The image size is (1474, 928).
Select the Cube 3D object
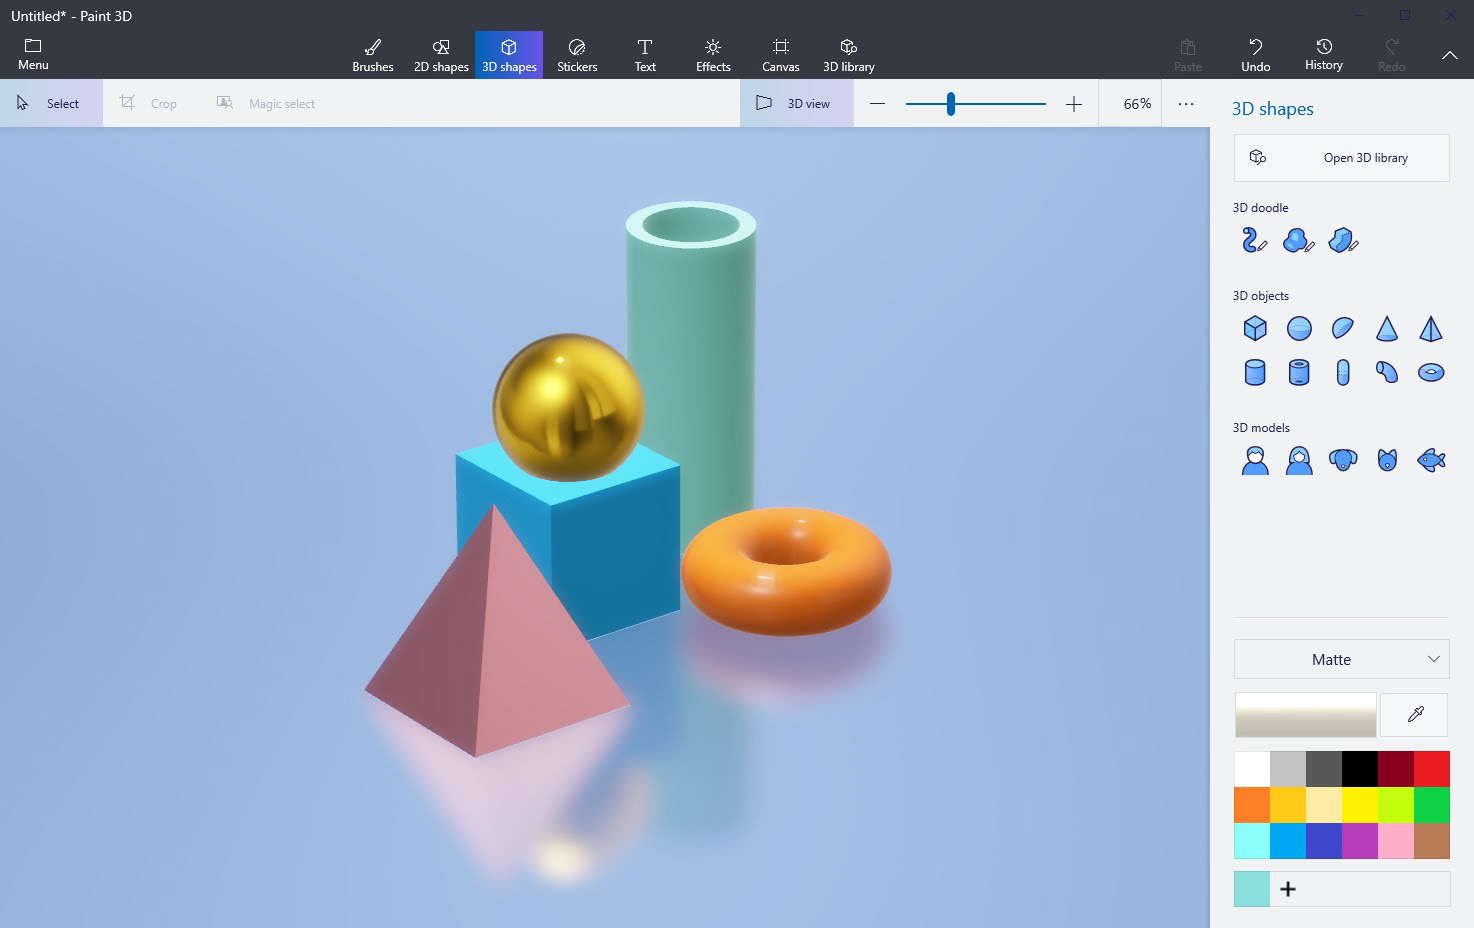[x=1254, y=328]
